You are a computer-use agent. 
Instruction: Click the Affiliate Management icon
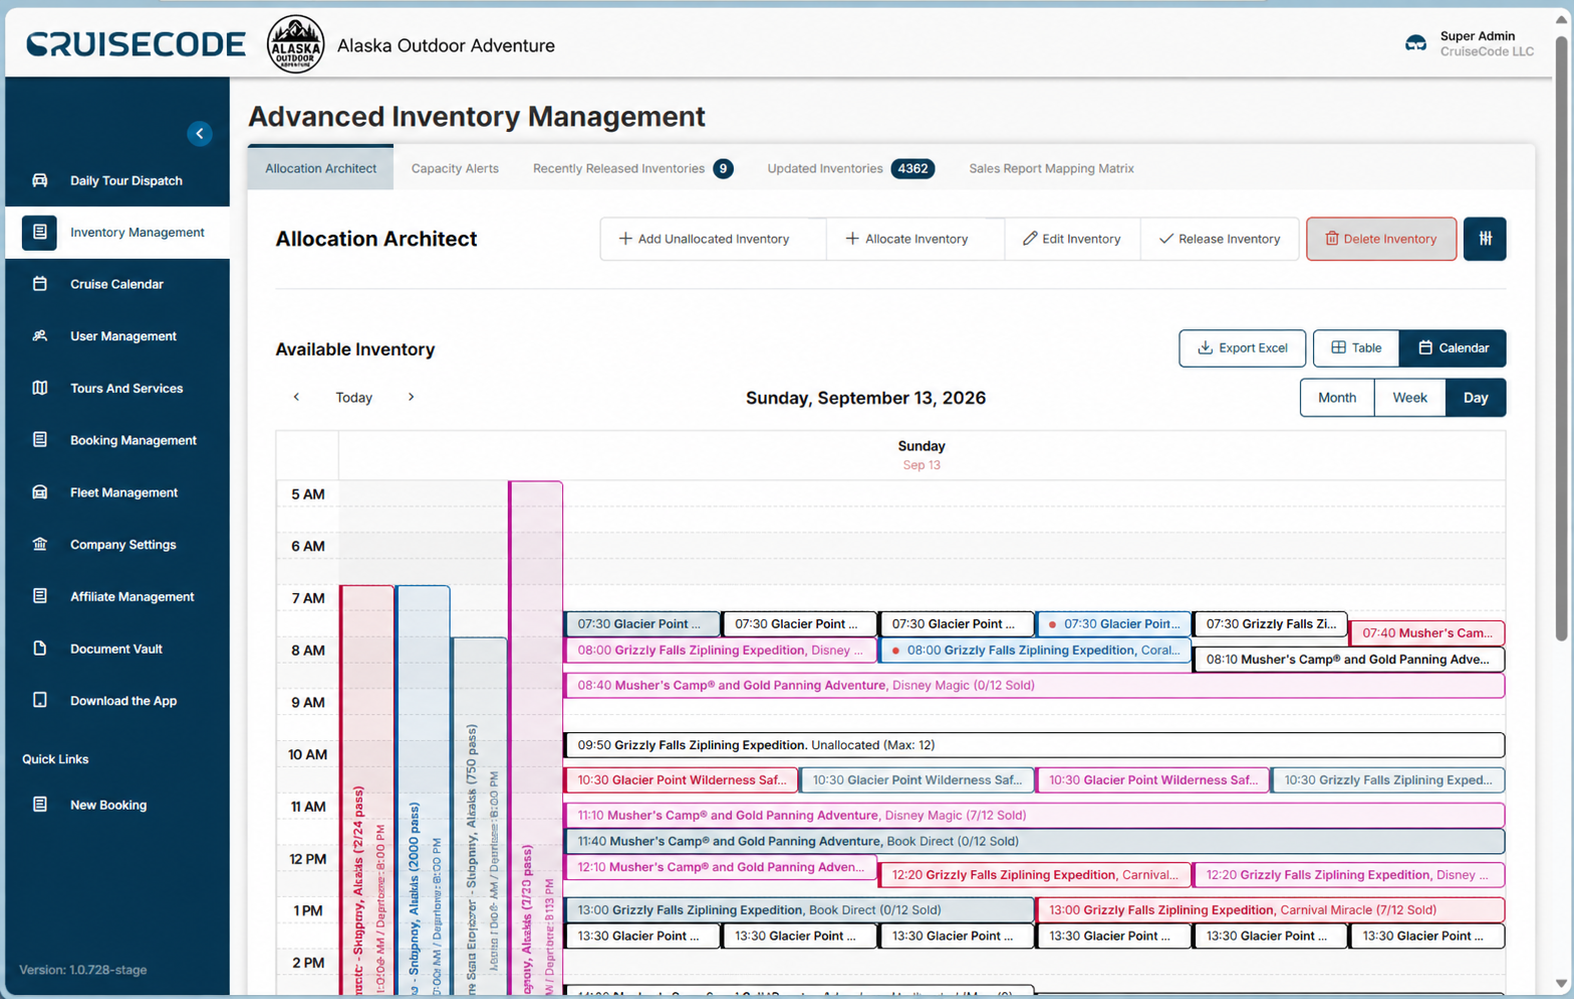click(x=40, y=596)
